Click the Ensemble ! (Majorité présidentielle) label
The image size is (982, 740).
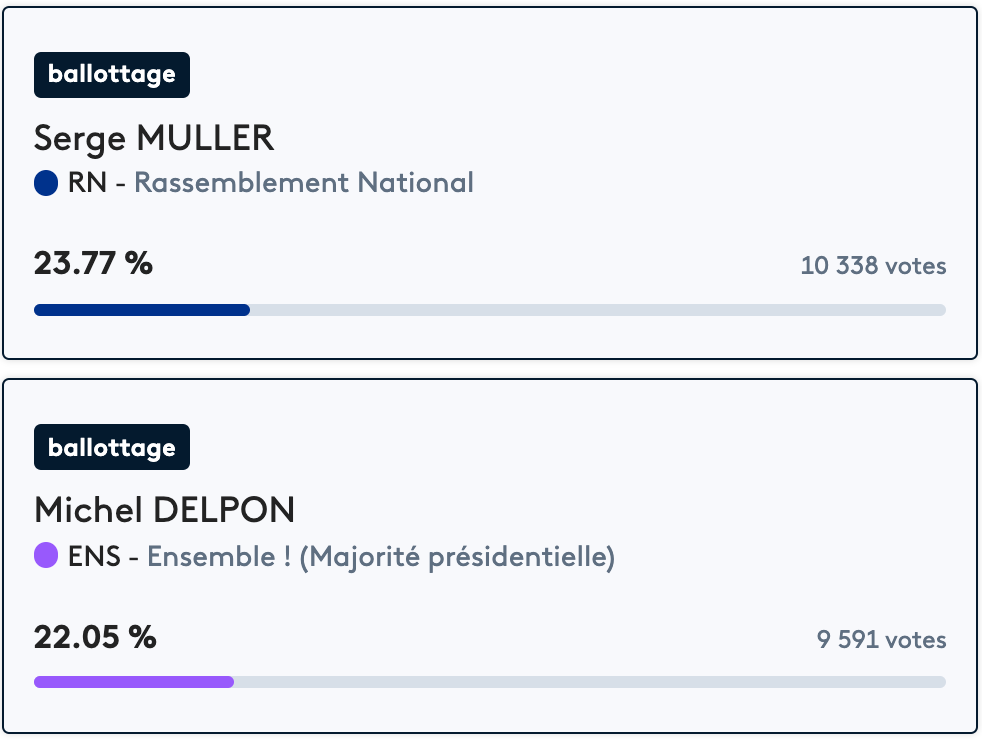[381, 556]
